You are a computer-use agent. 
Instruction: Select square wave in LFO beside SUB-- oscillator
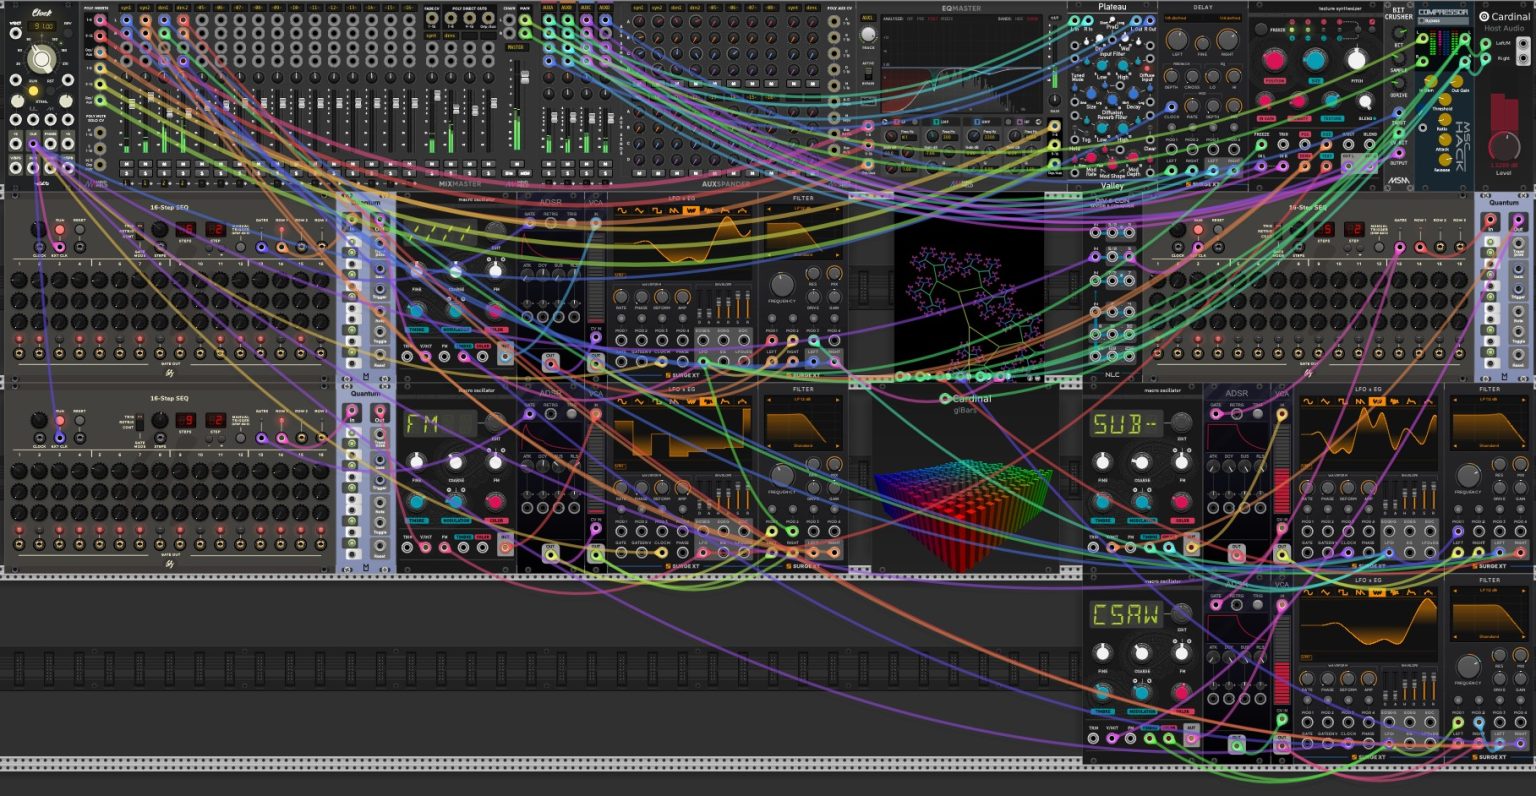coord(1343,402)
